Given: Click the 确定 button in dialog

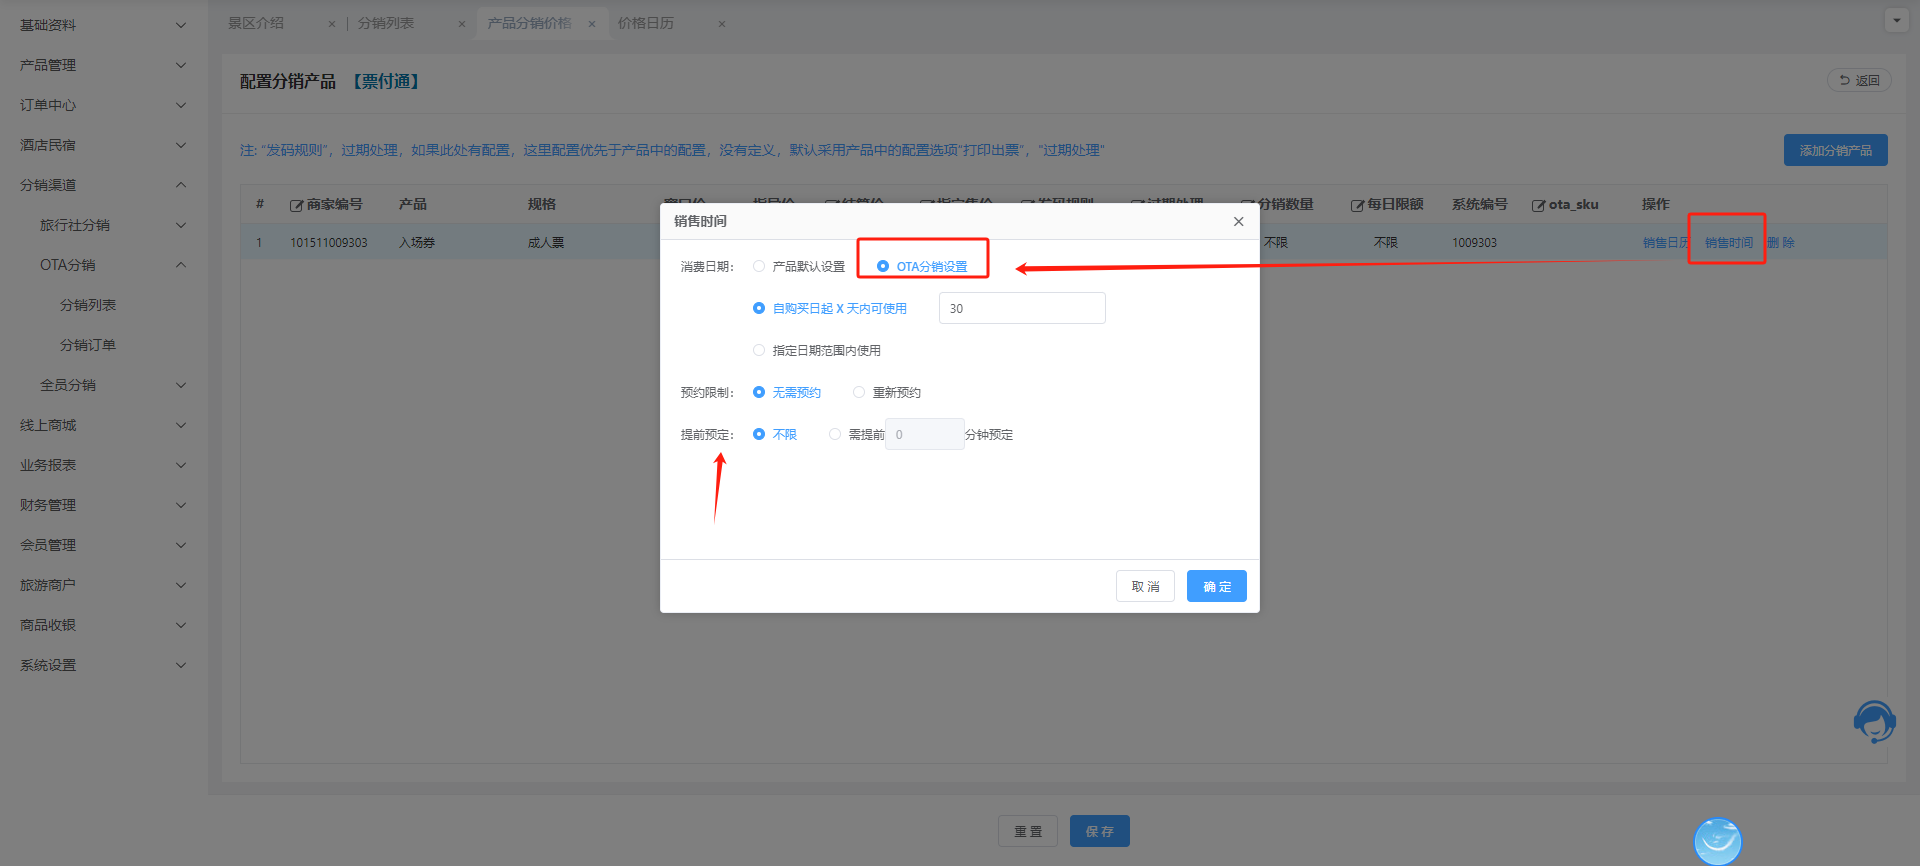Looking at the screenshot, I should (1216, 586).
